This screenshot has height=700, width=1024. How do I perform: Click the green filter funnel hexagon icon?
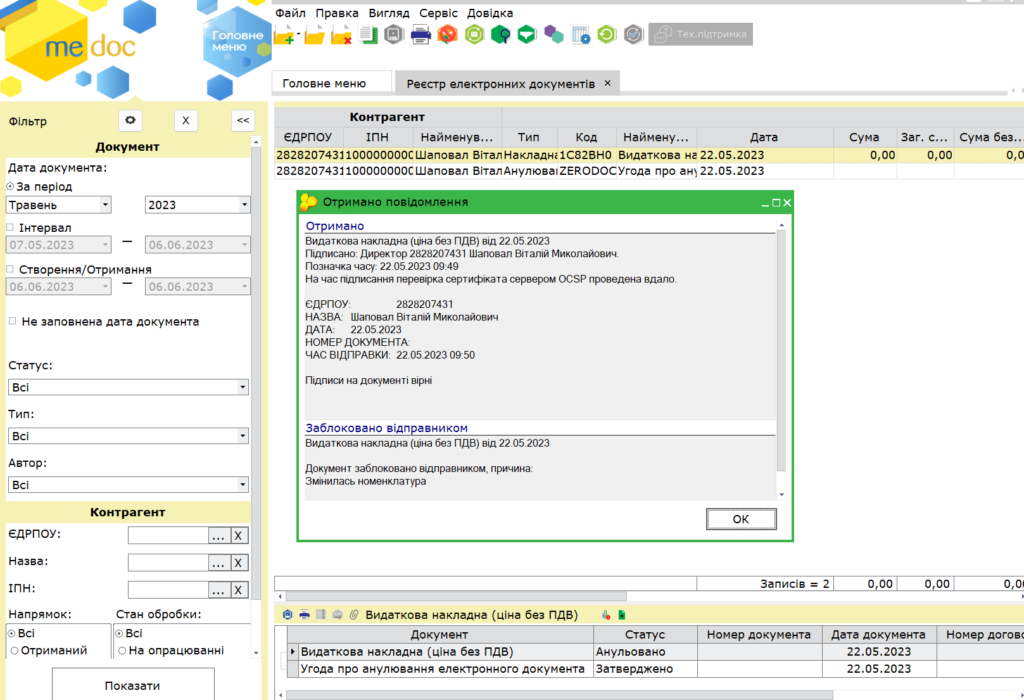tap(526, 36)
